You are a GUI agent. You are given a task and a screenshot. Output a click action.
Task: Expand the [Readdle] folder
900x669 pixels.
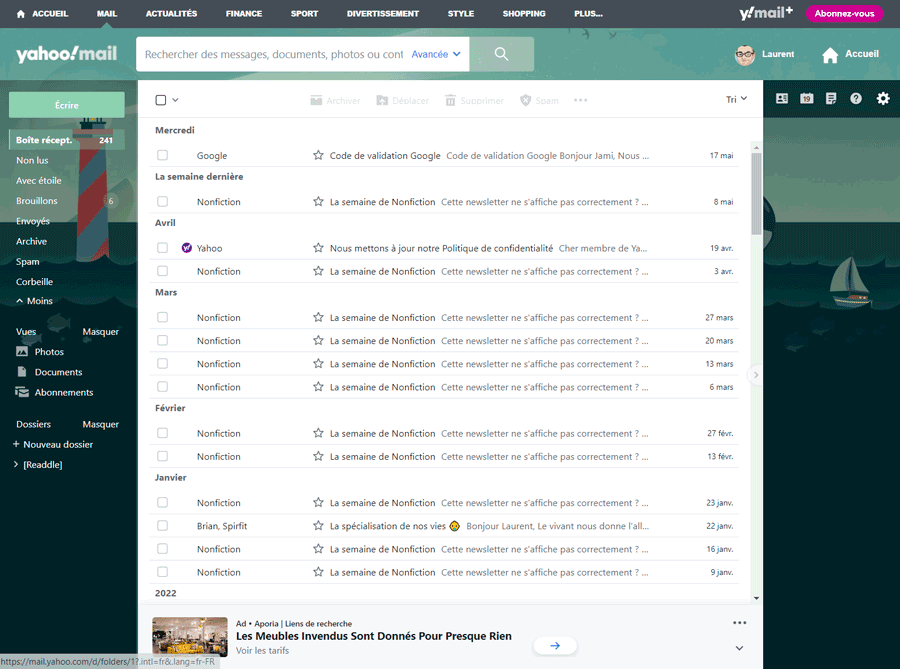tap(16, 465)
